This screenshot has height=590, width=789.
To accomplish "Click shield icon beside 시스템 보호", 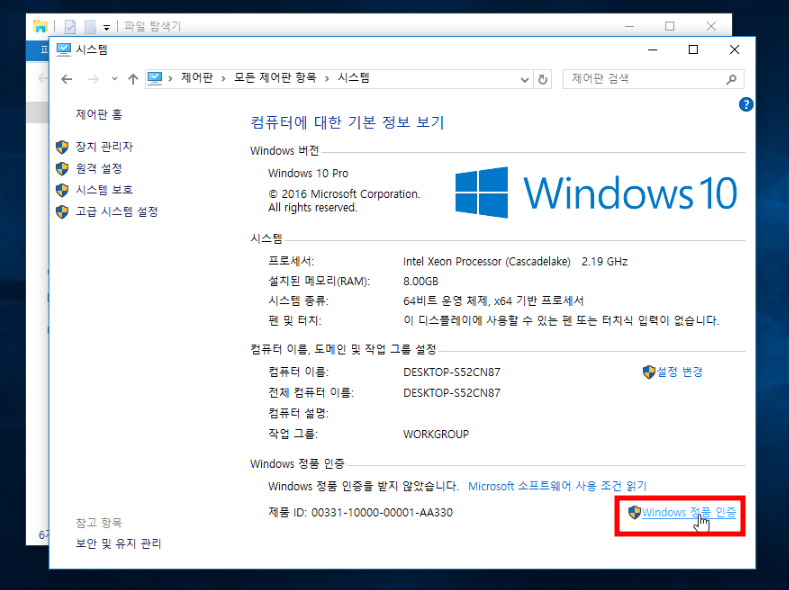I will tap(62, 190).
